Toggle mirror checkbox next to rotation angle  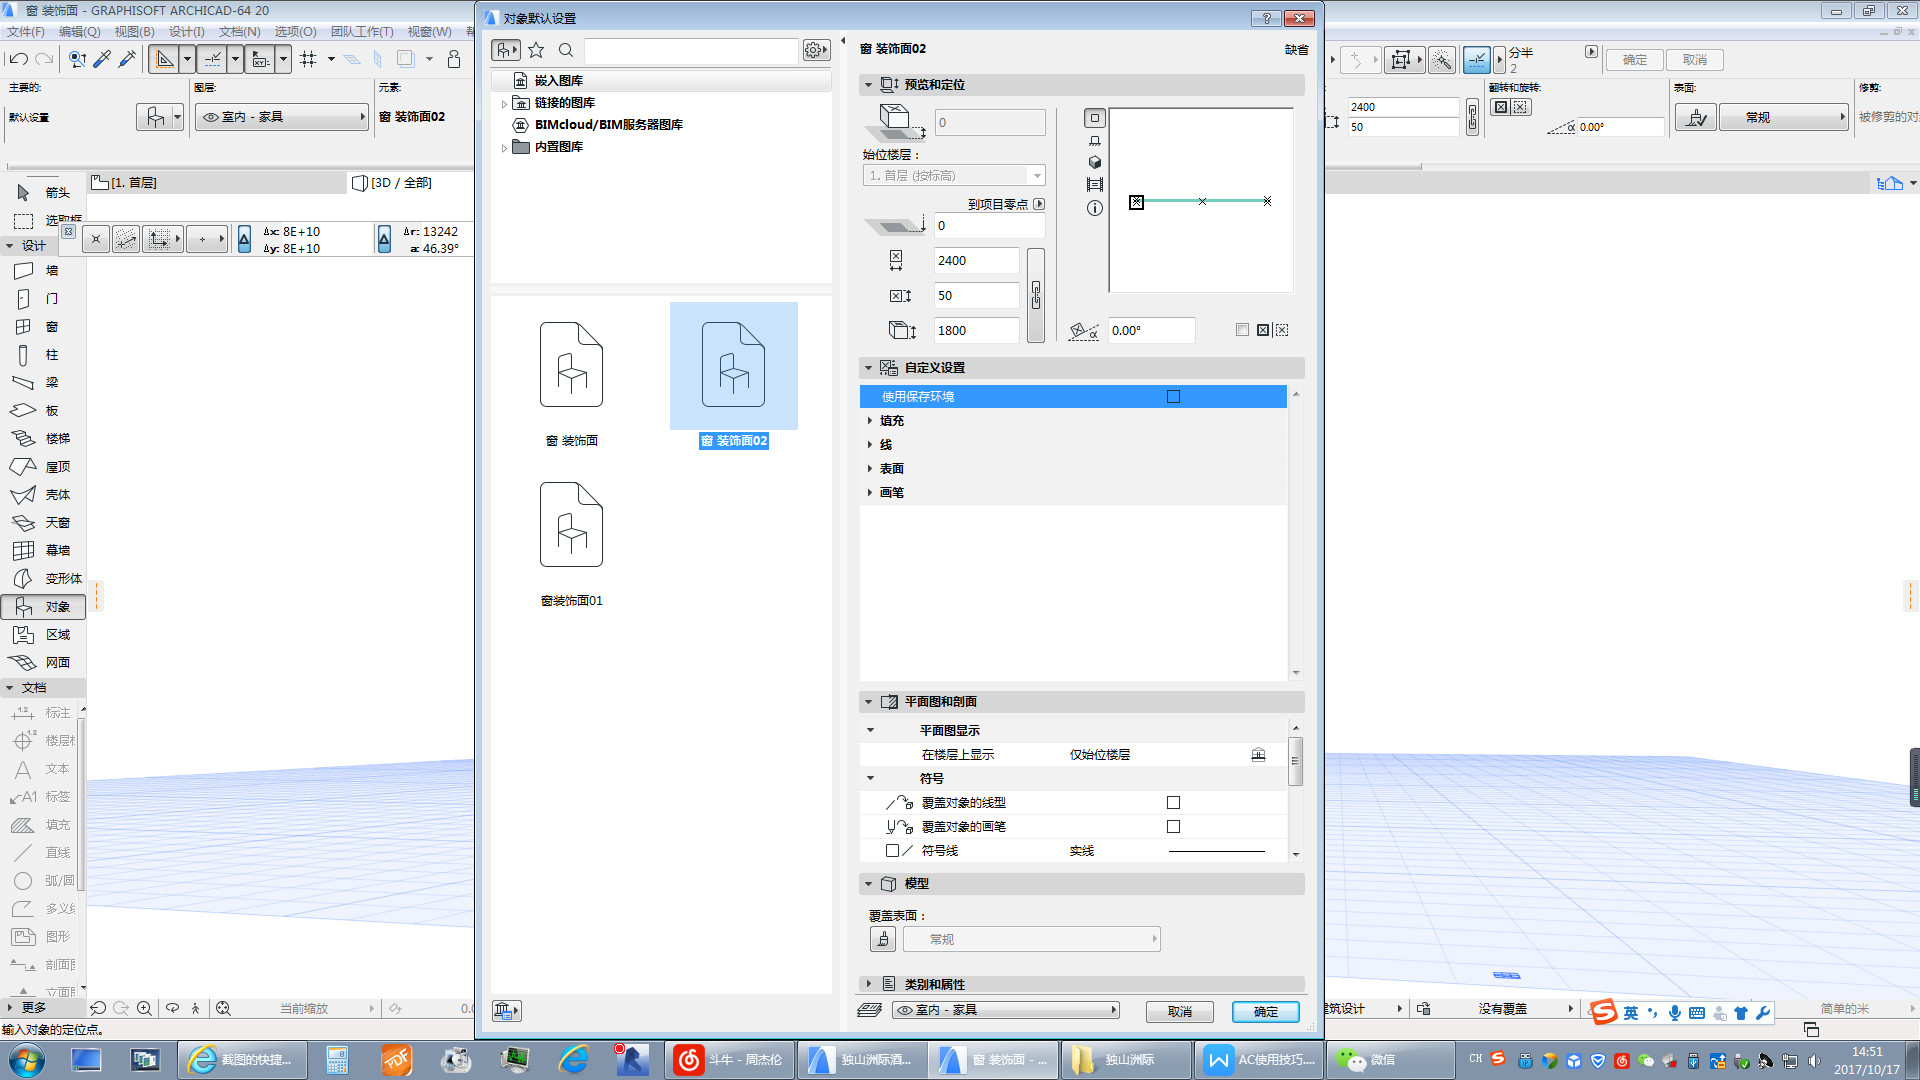point(1242,330)
